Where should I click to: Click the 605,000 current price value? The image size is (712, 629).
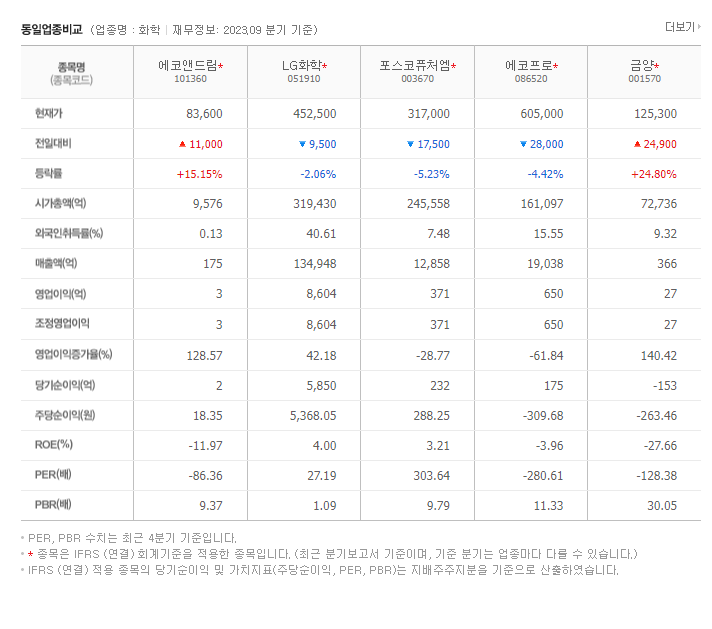pos(542,114)
